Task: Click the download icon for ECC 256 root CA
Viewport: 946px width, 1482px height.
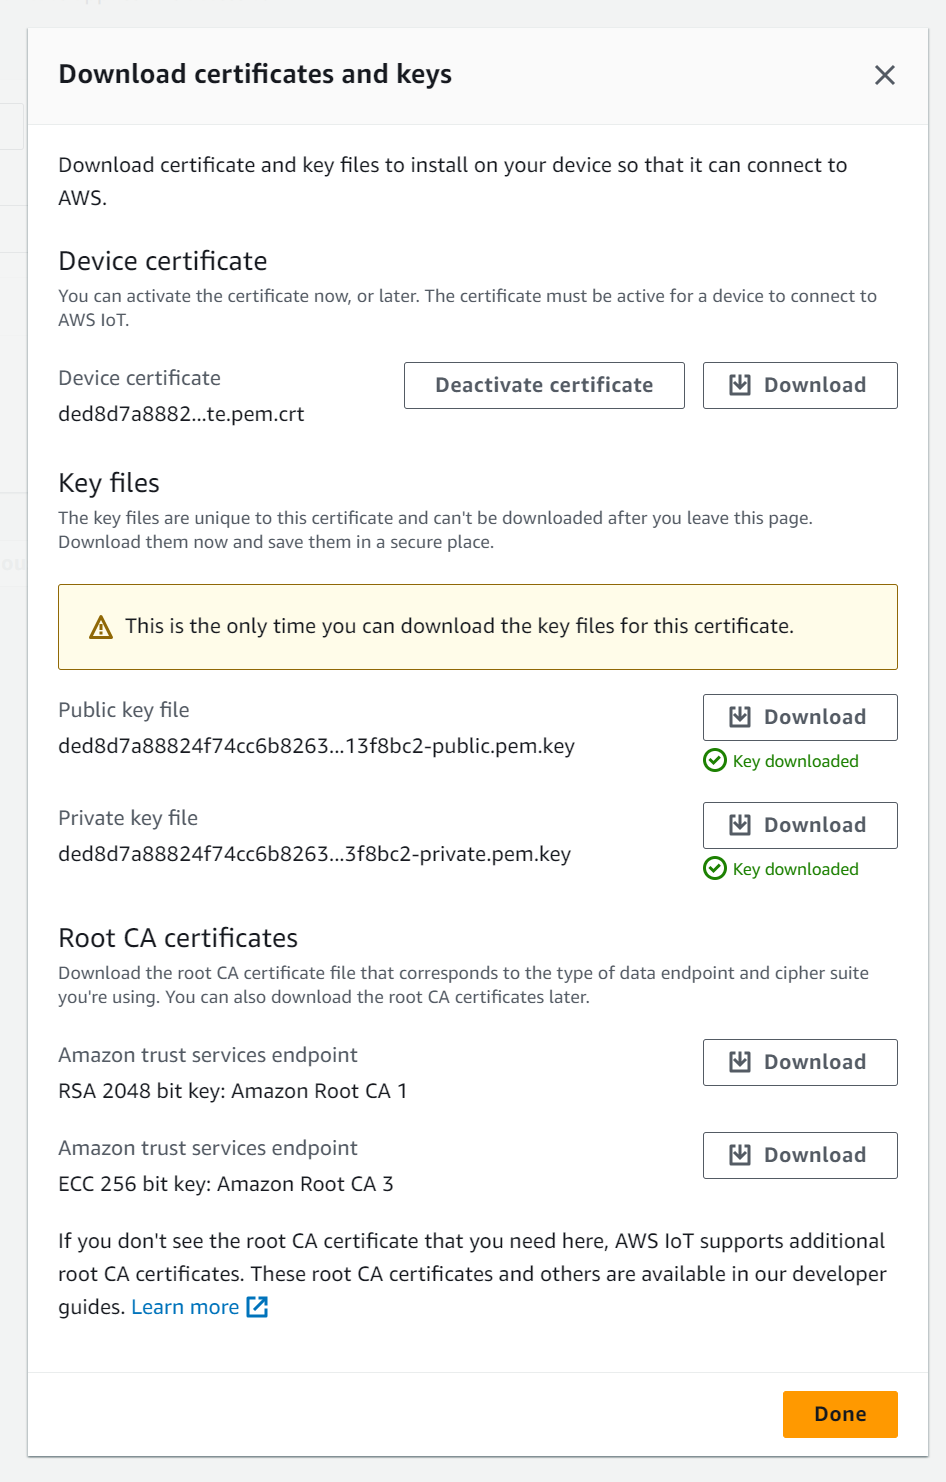Action: point(740,1155)
